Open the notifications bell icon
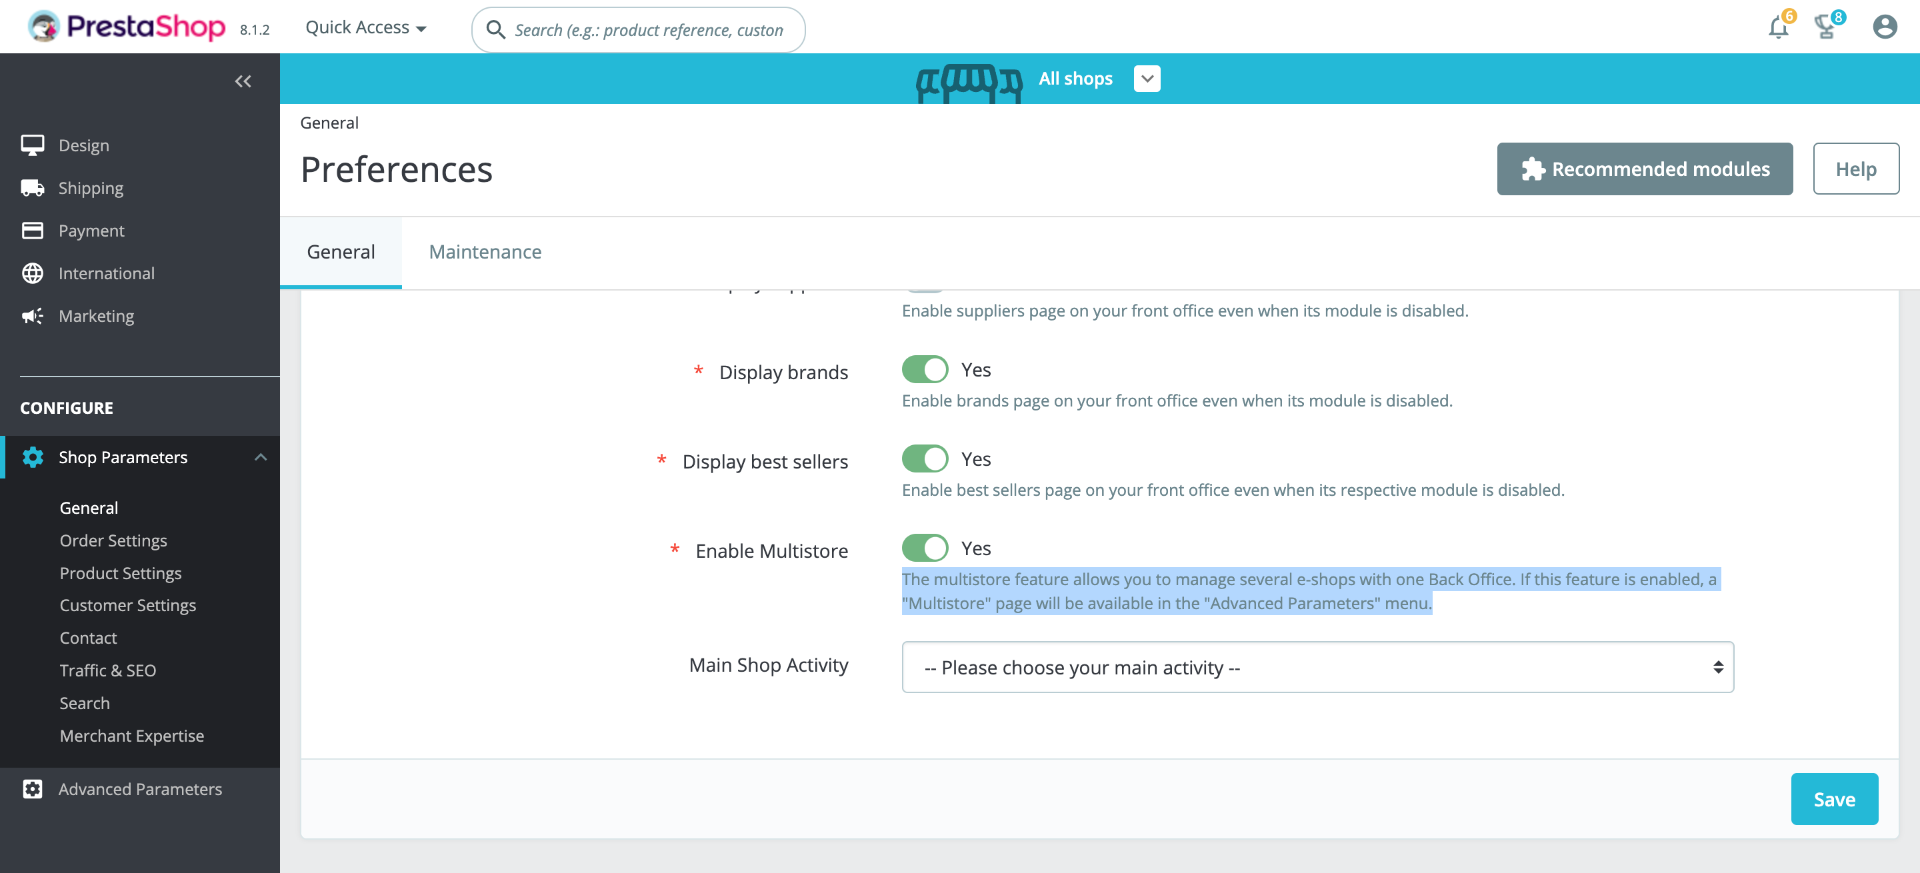This screenshot has width=1920, height=873. 1779,27
